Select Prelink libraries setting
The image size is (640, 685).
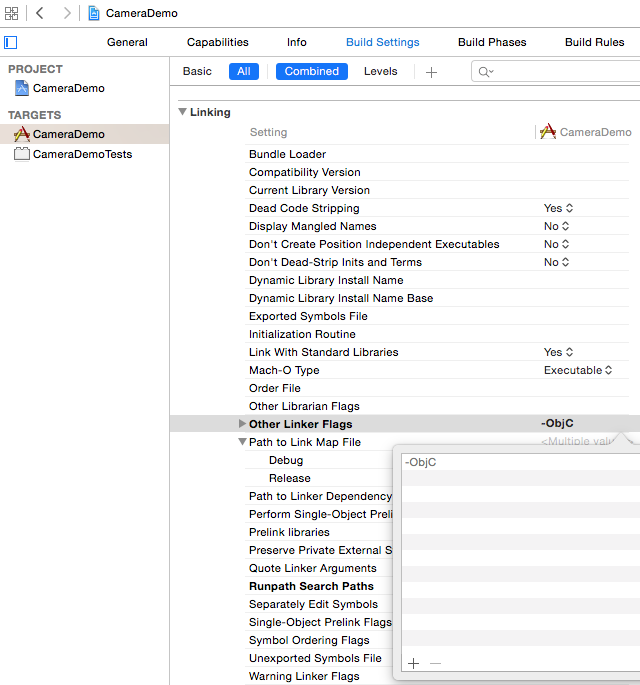[289, 532]
